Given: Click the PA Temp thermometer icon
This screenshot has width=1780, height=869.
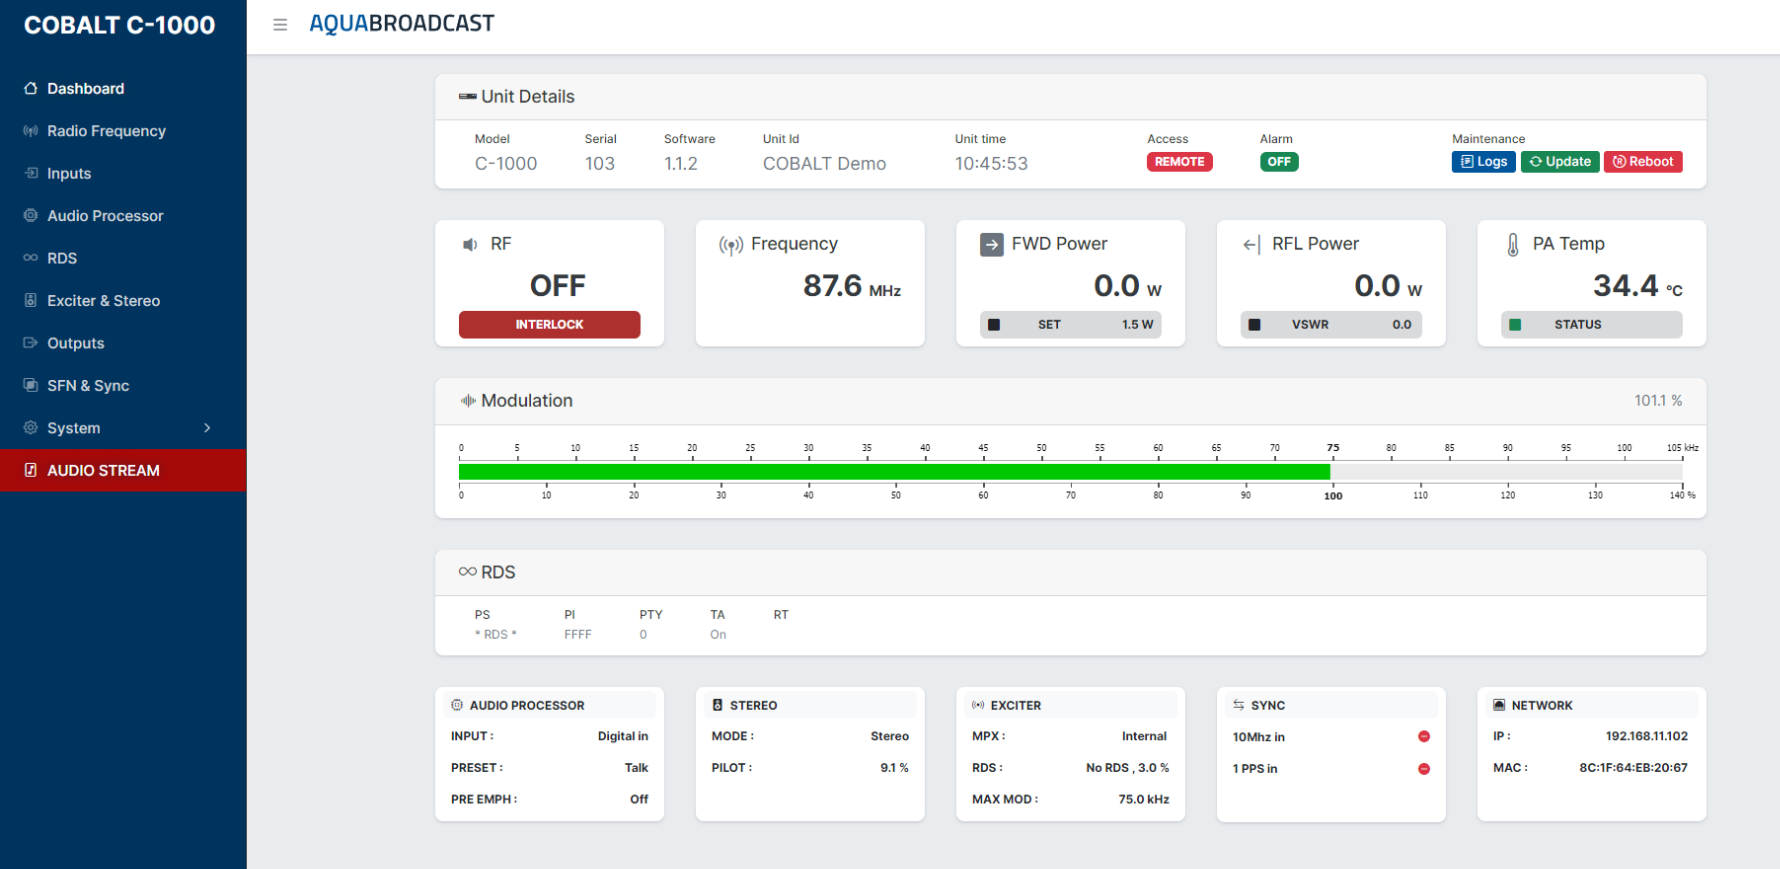Looking at the screenshot, I should pyautogui.click(x=1513, y=244).
